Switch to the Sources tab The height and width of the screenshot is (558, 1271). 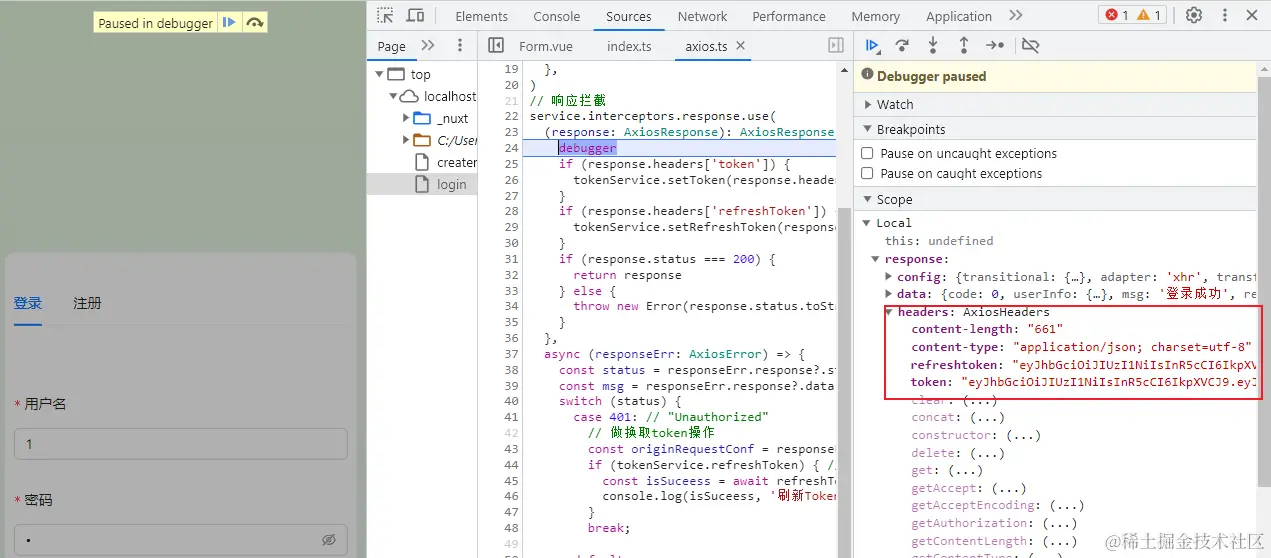tap(629, 16)
